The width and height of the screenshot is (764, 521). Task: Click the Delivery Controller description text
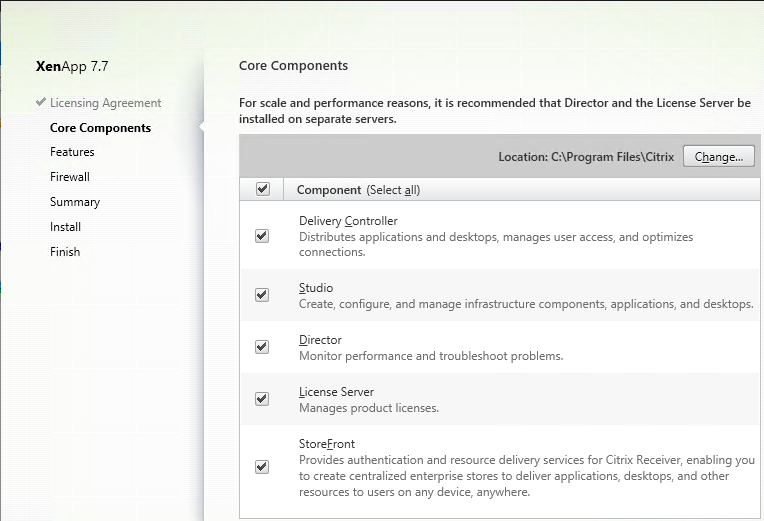point(496,244)
